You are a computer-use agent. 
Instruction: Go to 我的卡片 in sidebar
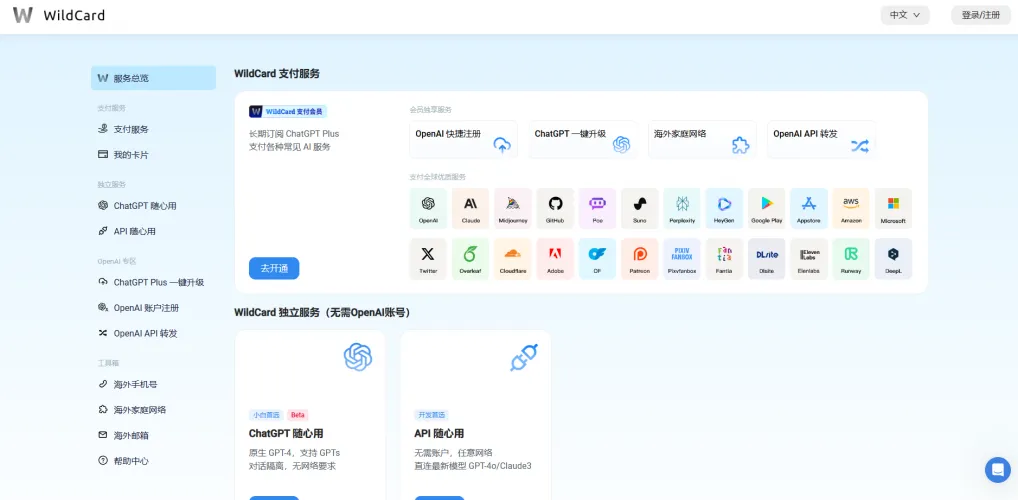131,155
